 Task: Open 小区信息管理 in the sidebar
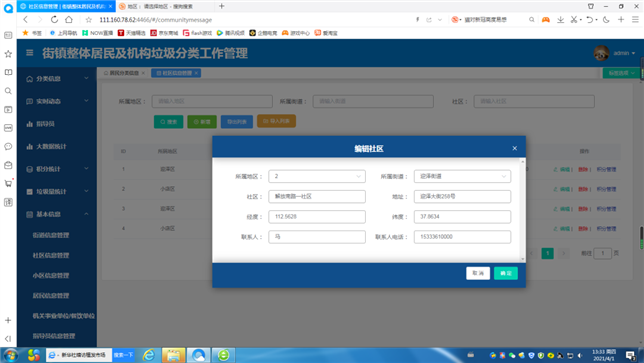51,275
